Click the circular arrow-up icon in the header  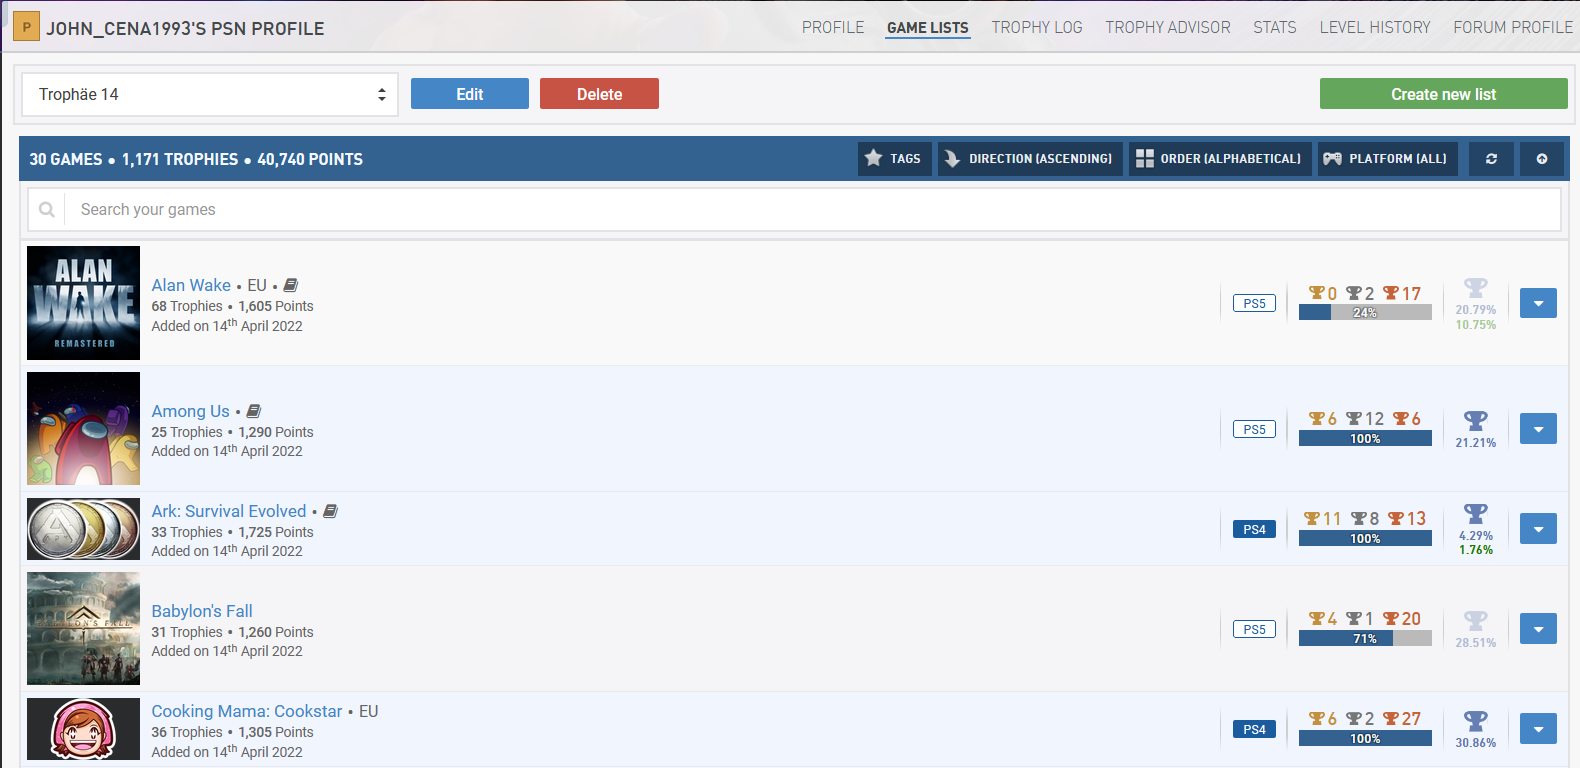1541,159
